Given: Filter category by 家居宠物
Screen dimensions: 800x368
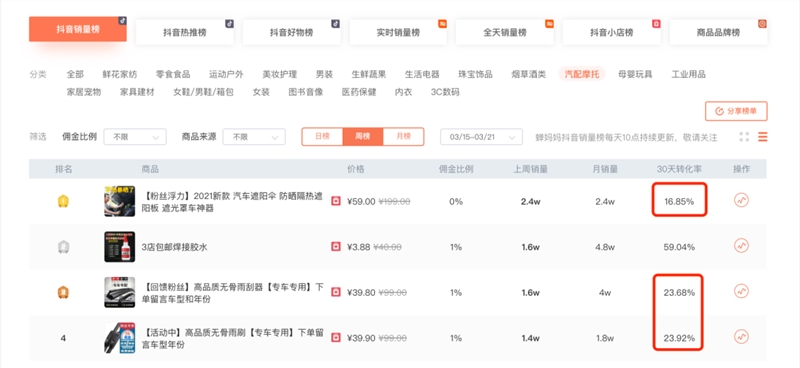Looking at the screenshot, I should 84,92.
